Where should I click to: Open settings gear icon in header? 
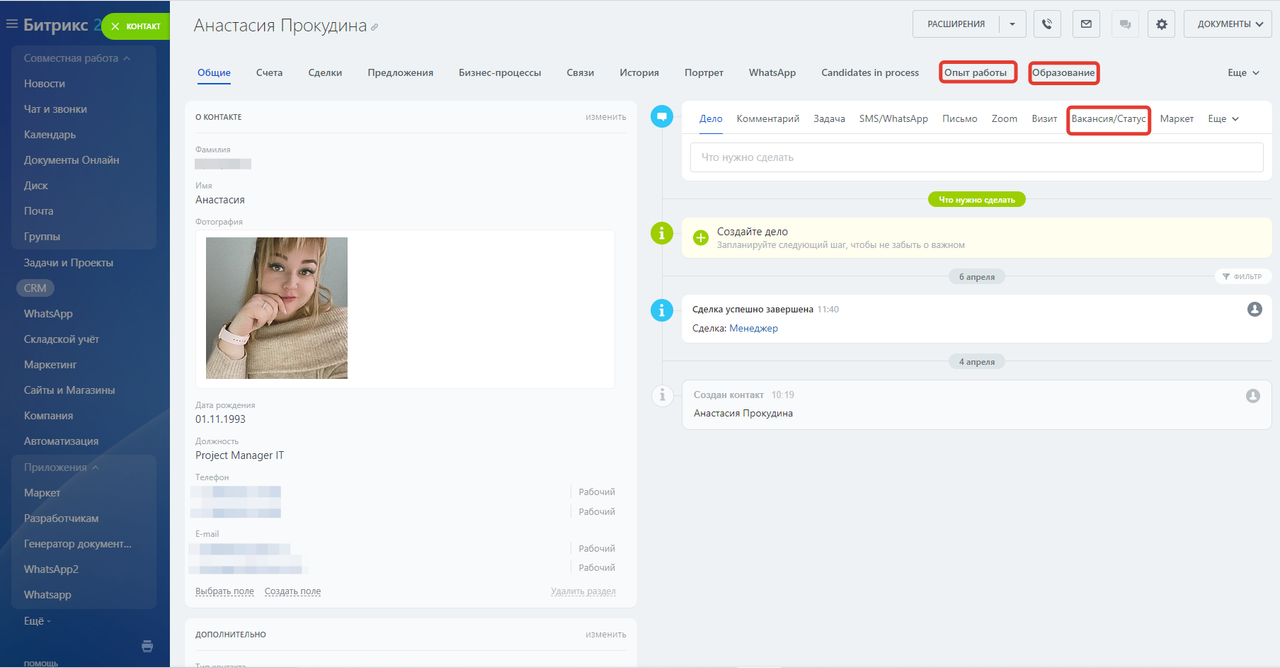[x=1162, y=24]
